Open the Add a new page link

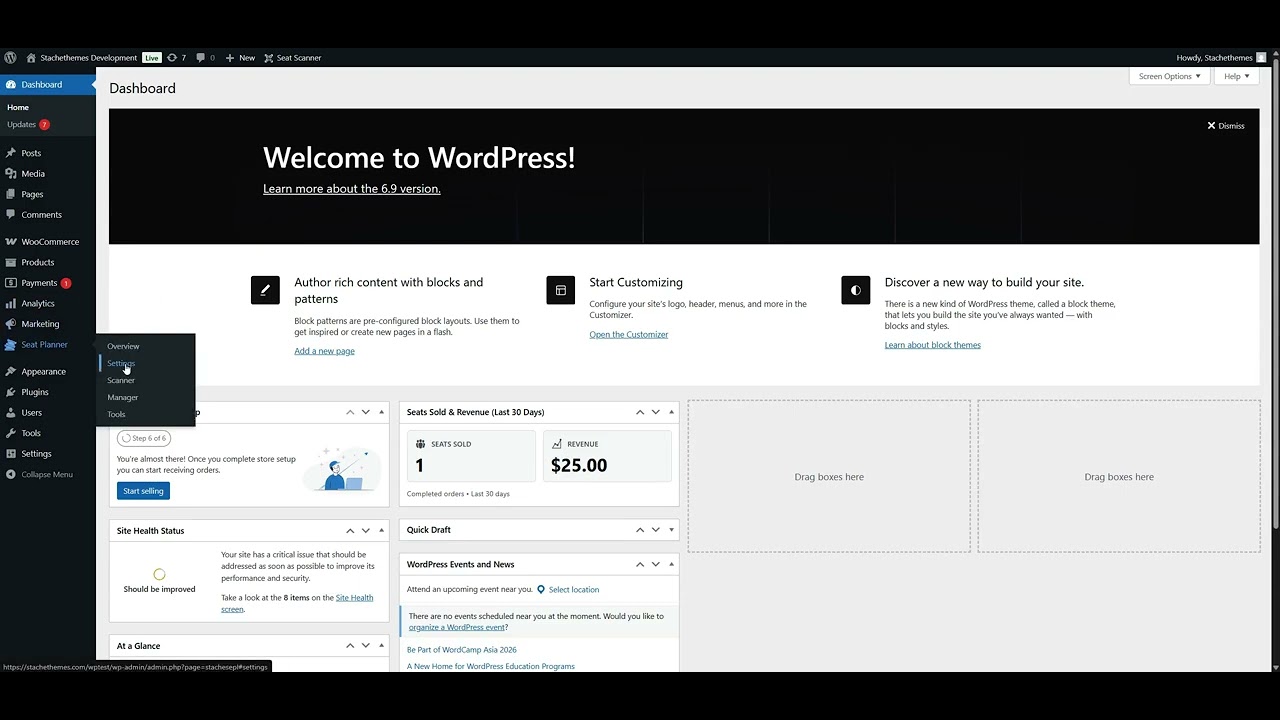point(324,351)
